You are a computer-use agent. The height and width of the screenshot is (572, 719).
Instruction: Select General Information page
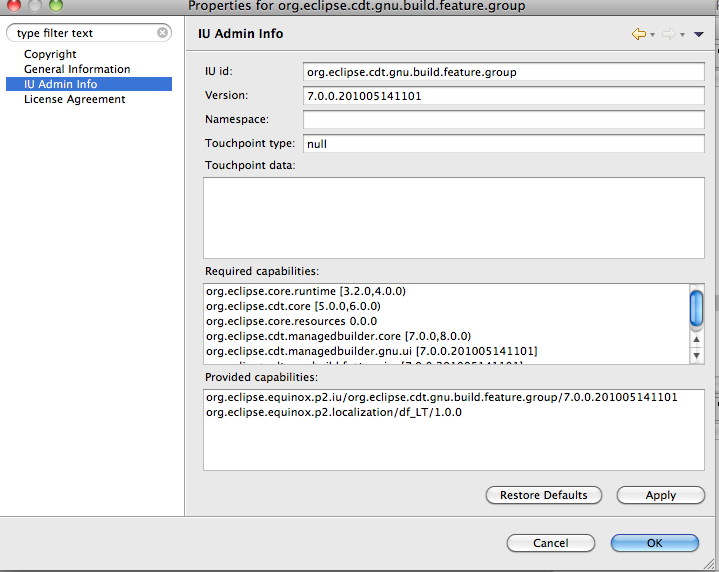(77, 69)
